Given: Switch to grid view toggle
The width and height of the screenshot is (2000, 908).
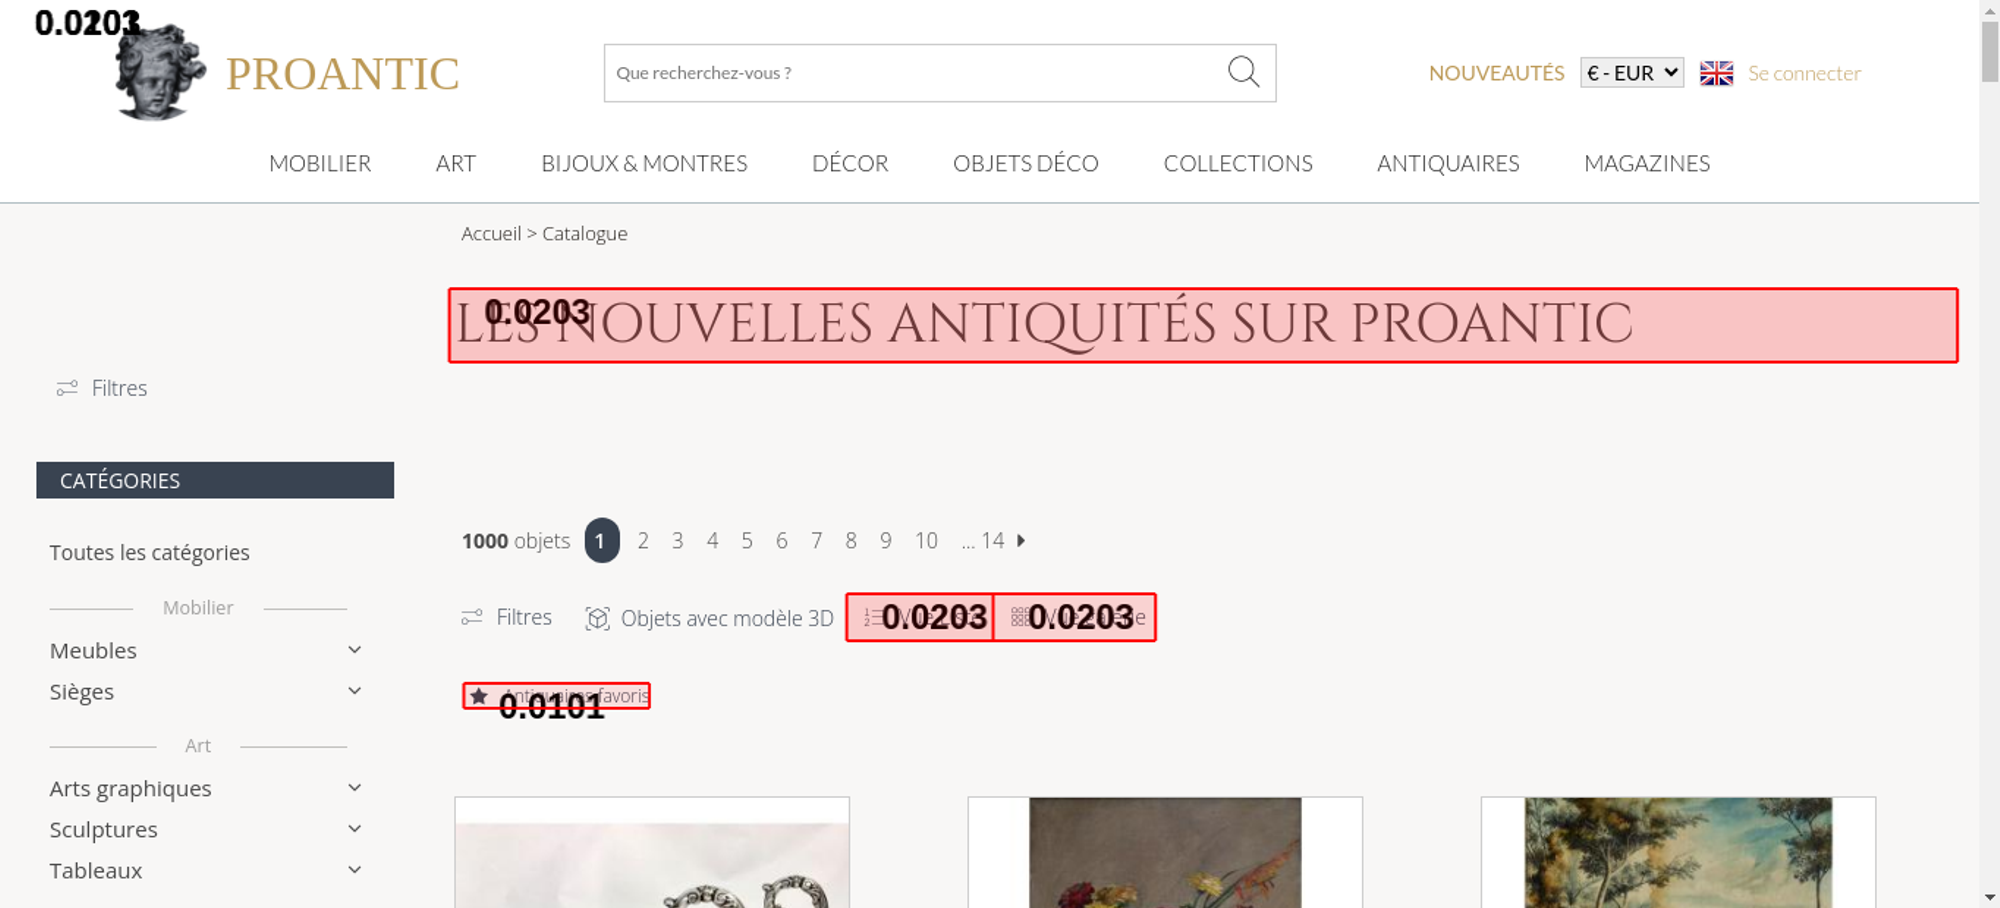Looking at the screenshot, I should 1075,617.
